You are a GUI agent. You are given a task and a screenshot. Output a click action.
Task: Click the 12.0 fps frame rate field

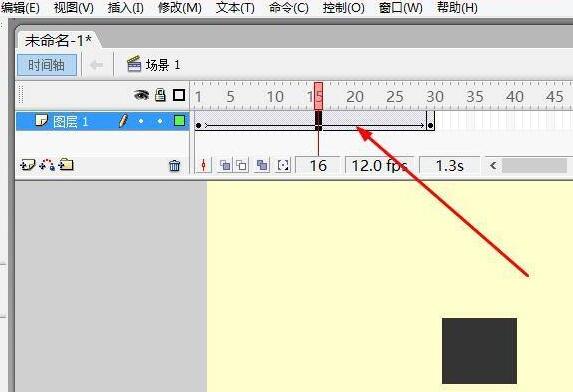379,165
